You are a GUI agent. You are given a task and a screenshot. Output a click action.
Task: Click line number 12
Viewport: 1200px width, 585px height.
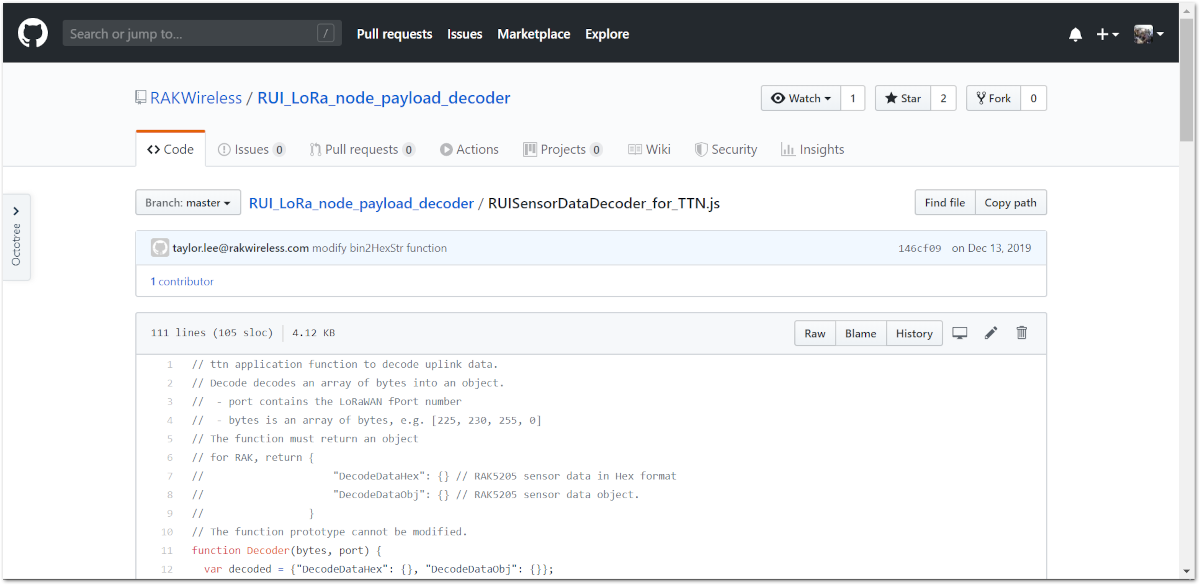pos(166,569)
